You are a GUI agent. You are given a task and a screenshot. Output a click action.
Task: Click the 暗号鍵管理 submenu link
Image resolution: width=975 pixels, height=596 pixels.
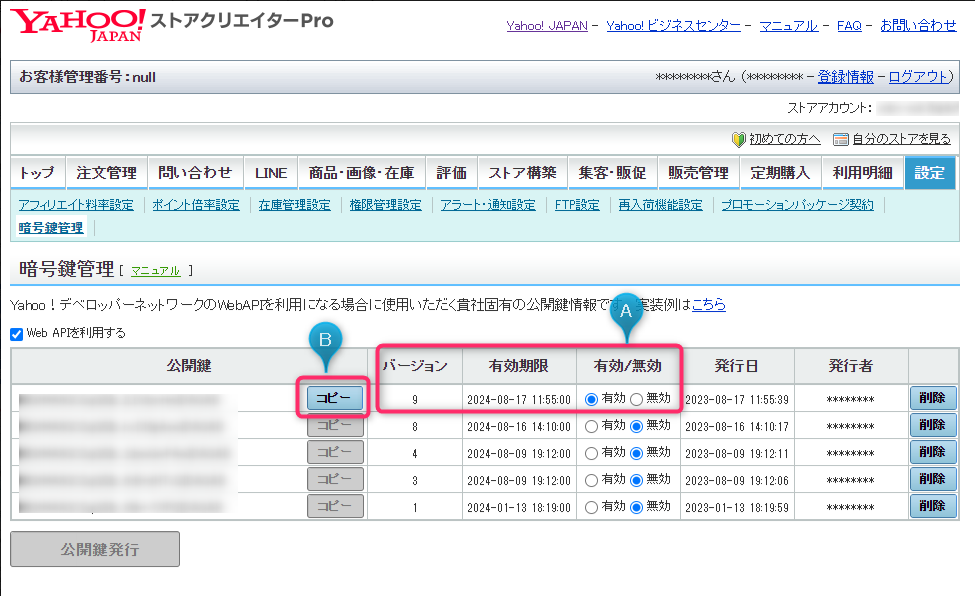tap(51, 228)
